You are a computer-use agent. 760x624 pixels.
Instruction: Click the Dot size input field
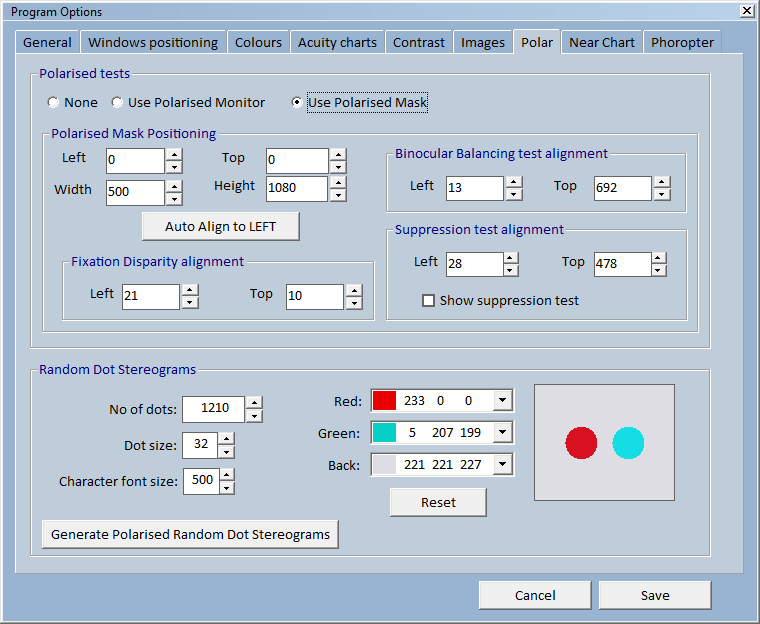200,445
